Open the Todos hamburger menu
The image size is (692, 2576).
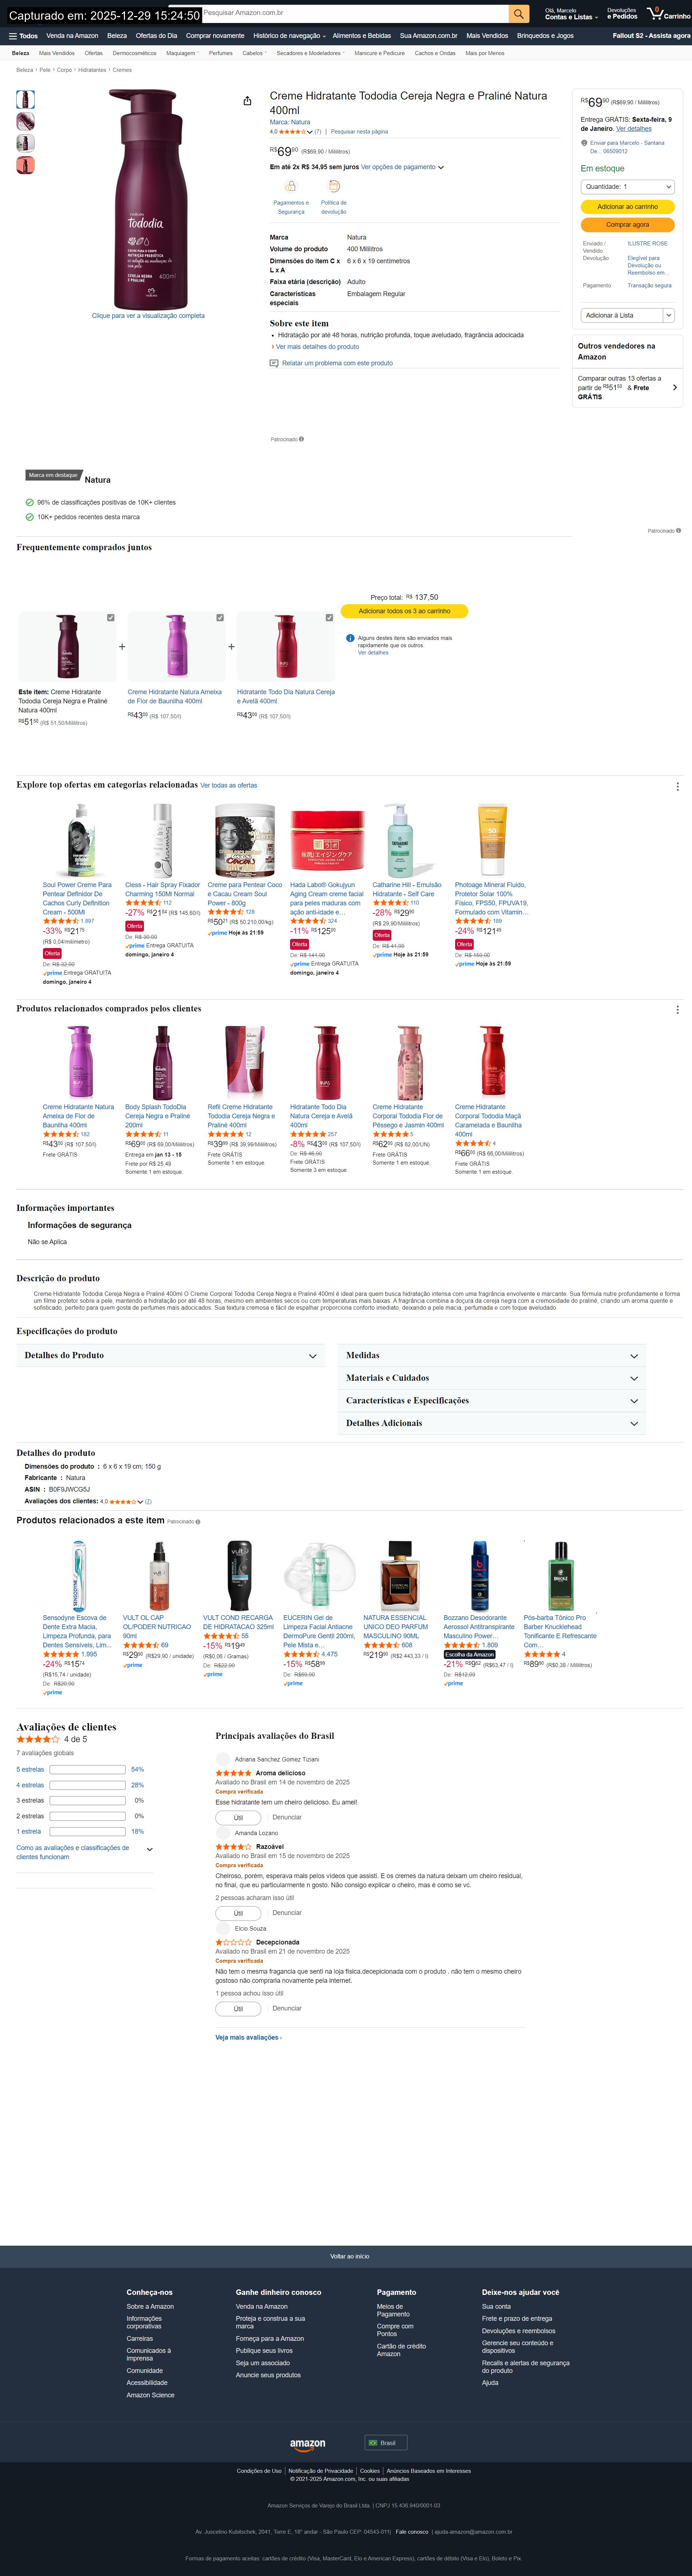(23, 36)
